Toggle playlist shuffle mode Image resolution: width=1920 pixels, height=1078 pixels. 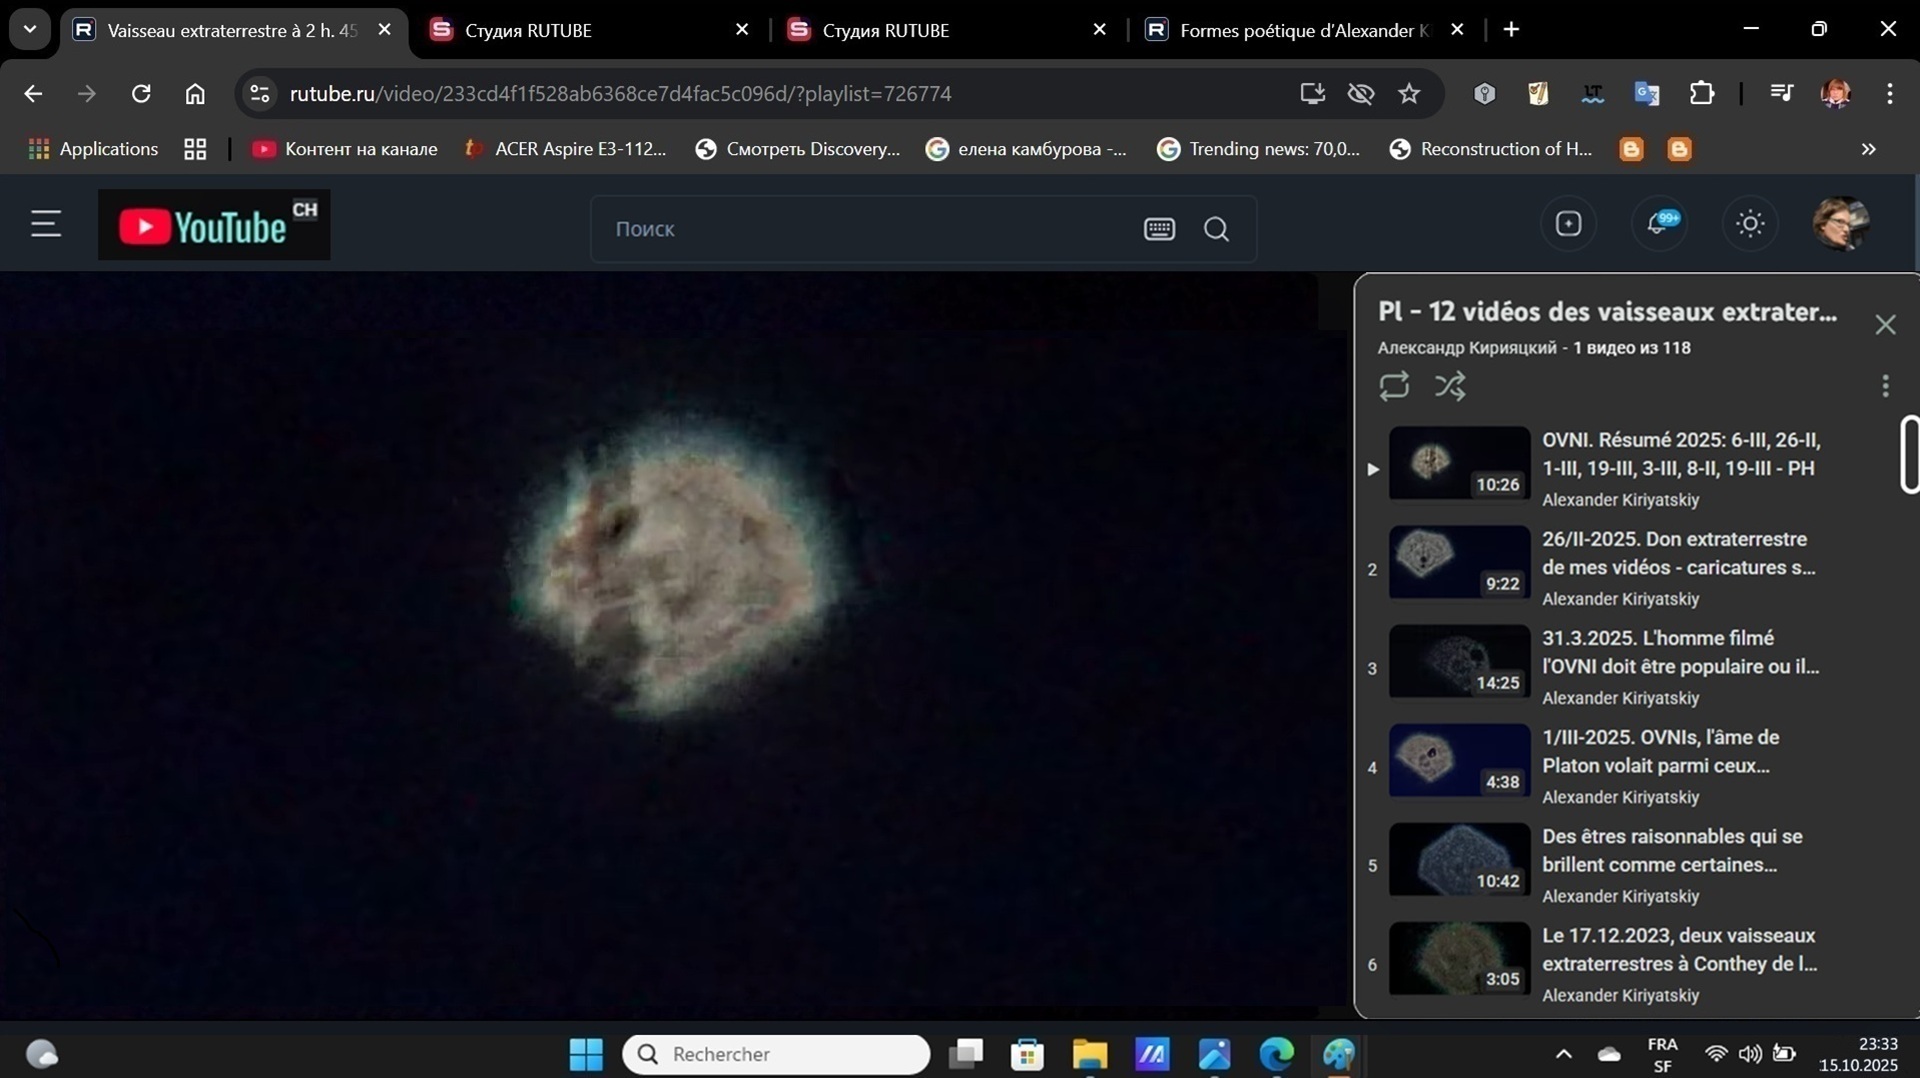(x=1450, y=386)
